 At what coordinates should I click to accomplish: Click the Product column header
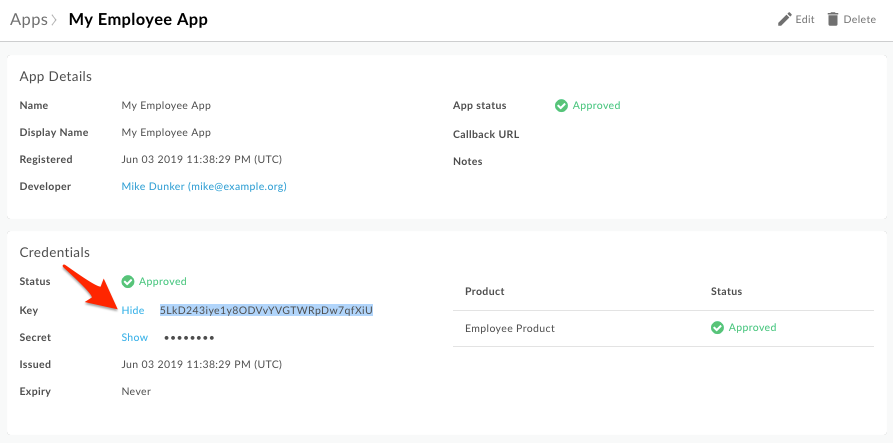point(485,292)
